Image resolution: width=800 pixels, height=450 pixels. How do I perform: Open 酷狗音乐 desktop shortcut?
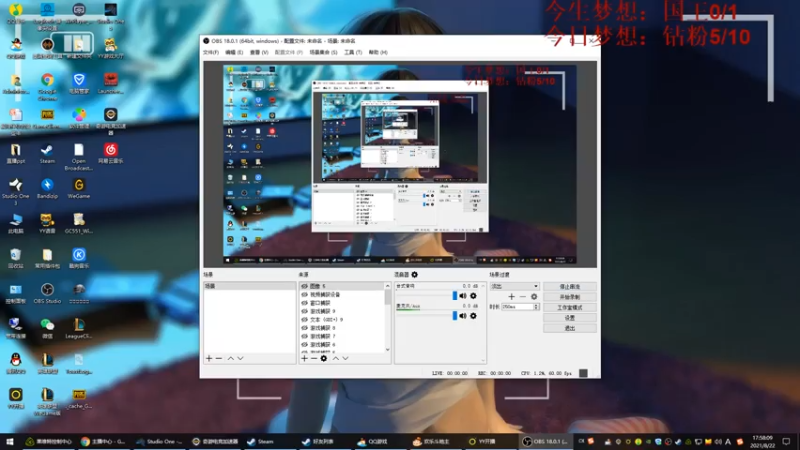[79, 258]
